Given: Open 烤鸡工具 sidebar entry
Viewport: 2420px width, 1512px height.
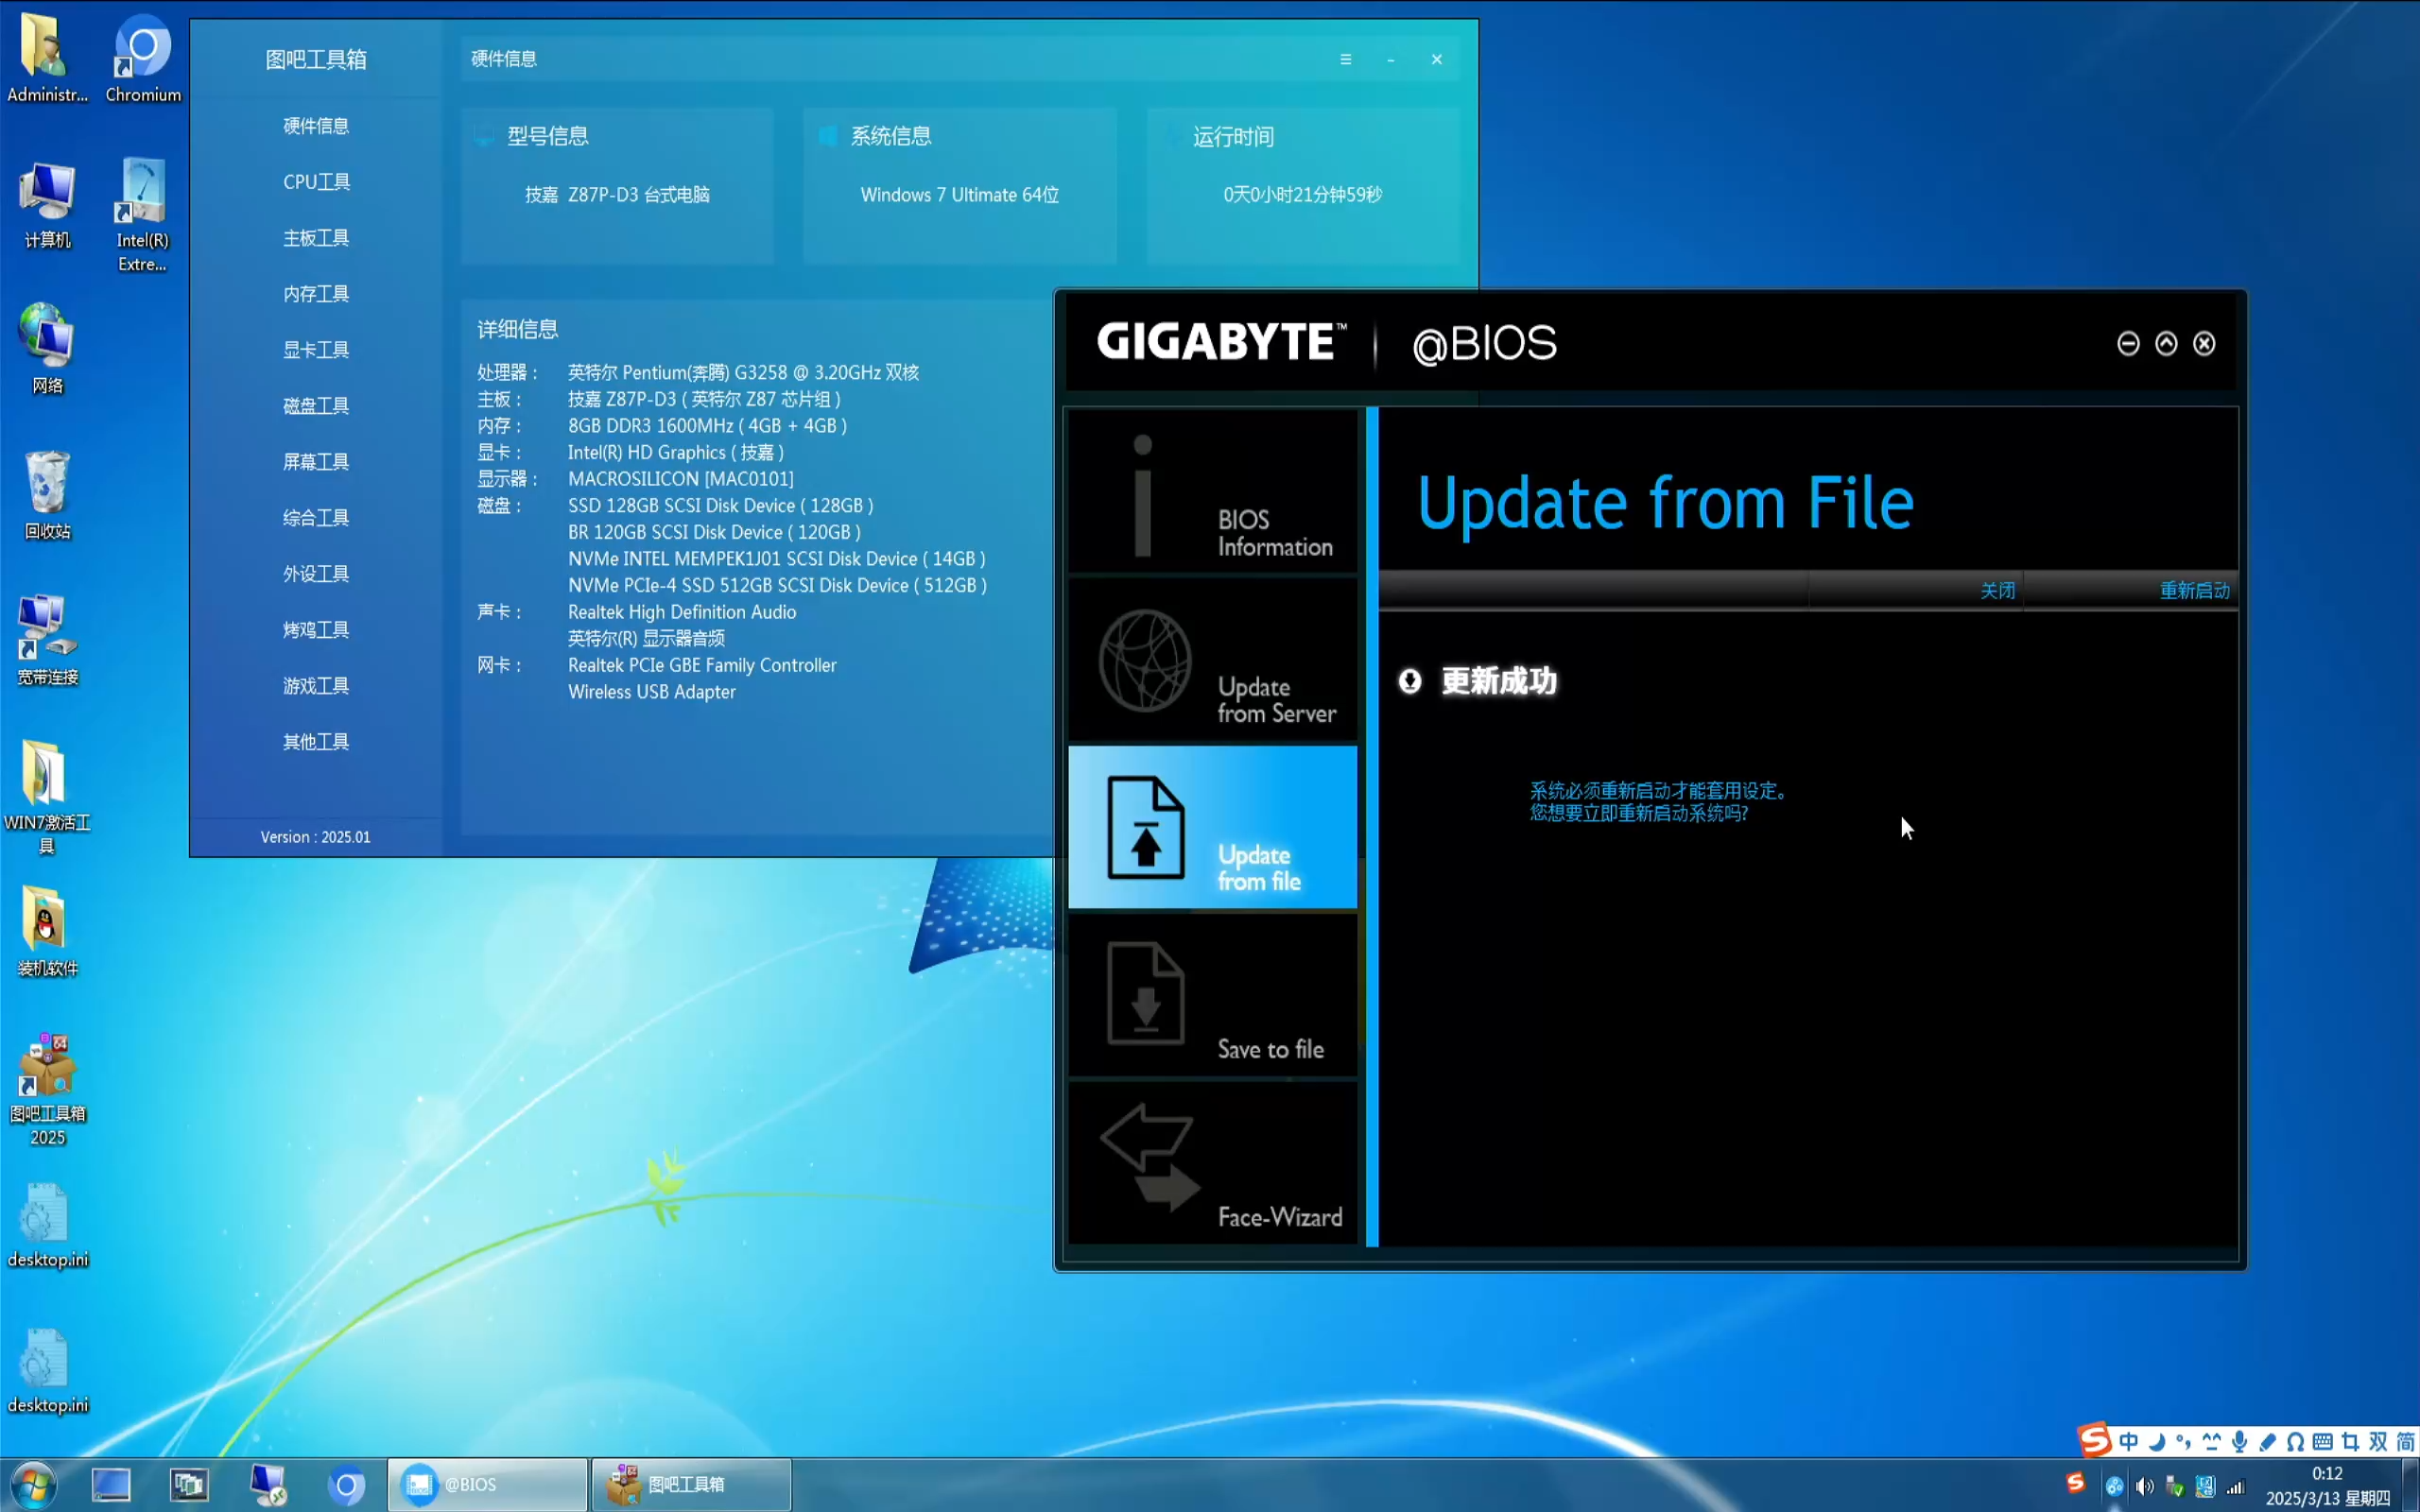Looking at the screenshot, I should pyautogui.click(x=316, y=630).
